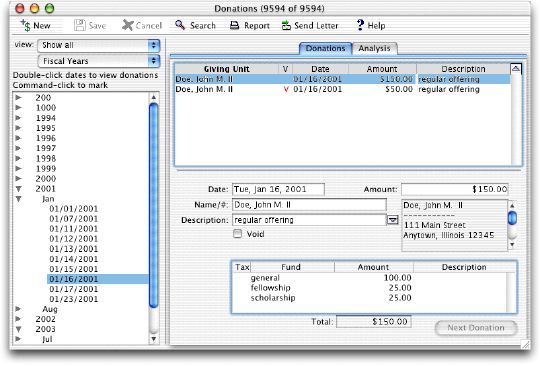The height and width of the screenshot is (366, 540).
Task: Open the Show all view dropdown
Action: tap(99, 45)
